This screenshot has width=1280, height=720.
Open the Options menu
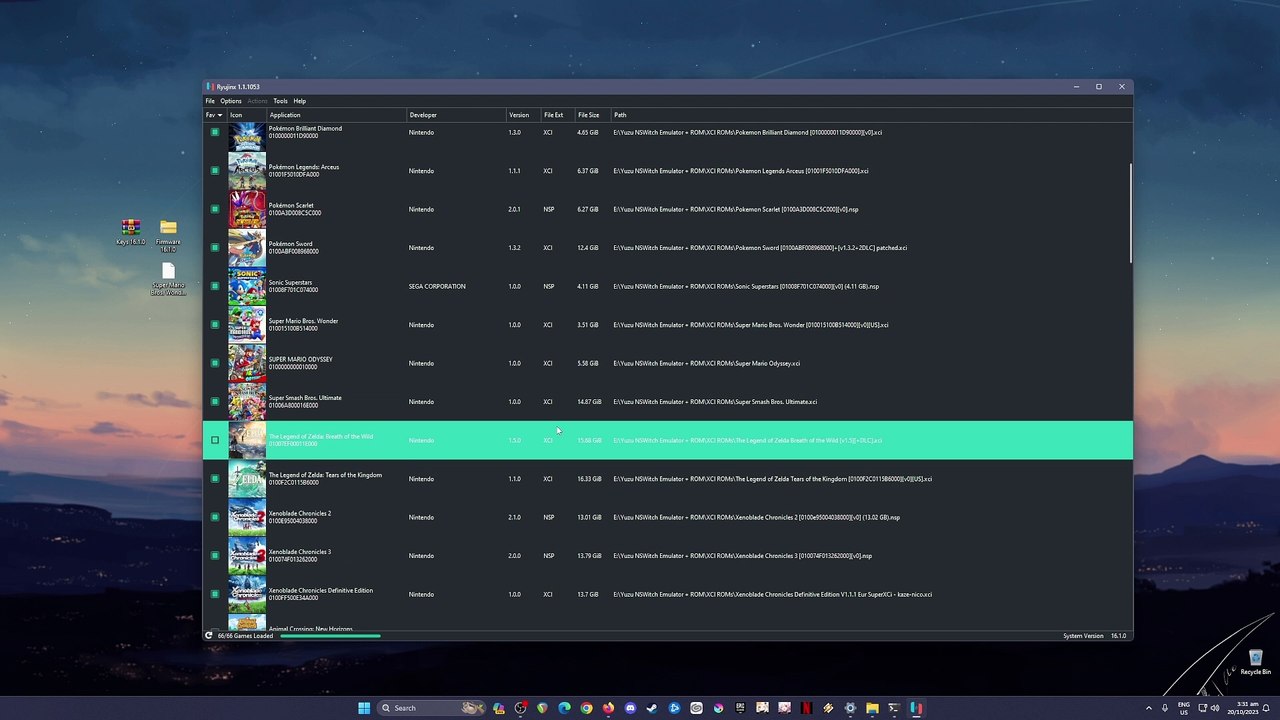[231, 101]
